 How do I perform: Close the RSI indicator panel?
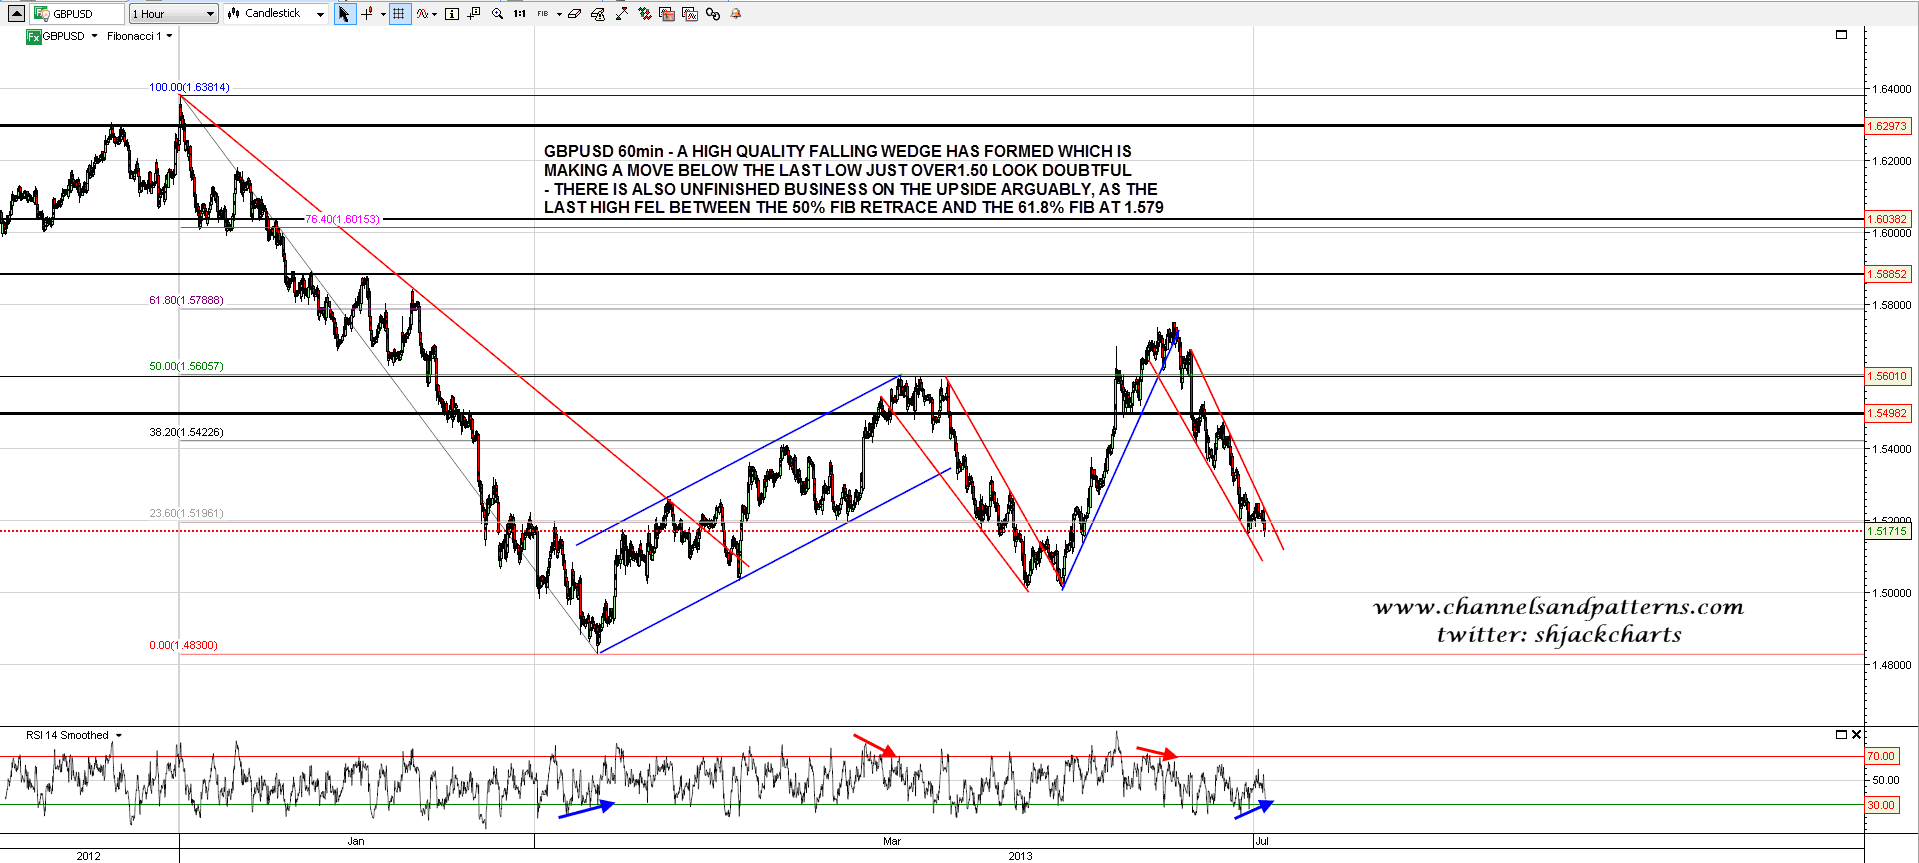(1856, 735)
